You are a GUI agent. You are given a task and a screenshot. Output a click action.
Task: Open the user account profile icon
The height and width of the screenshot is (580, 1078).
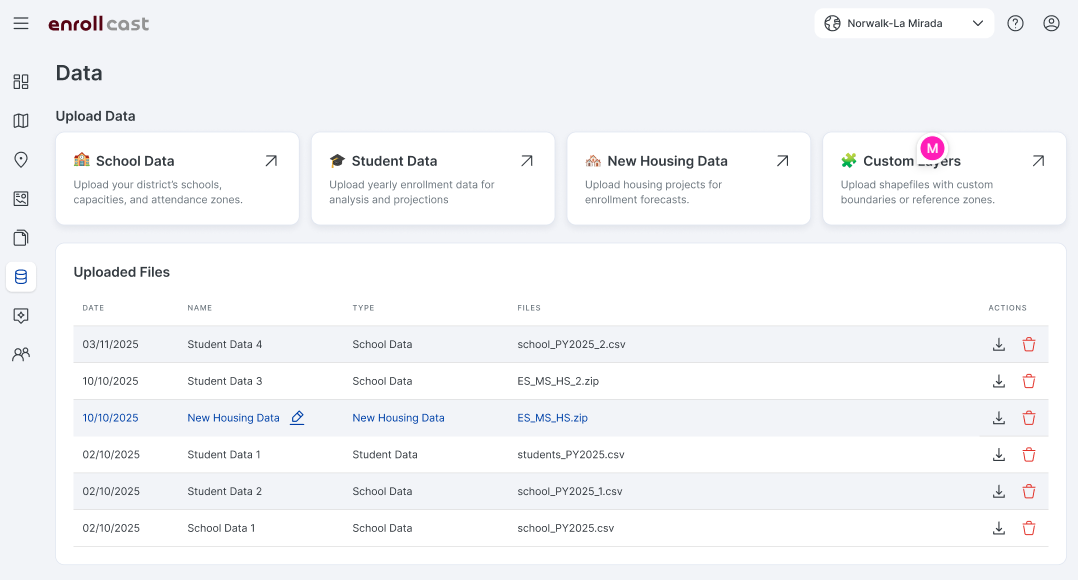(1051, 23)
